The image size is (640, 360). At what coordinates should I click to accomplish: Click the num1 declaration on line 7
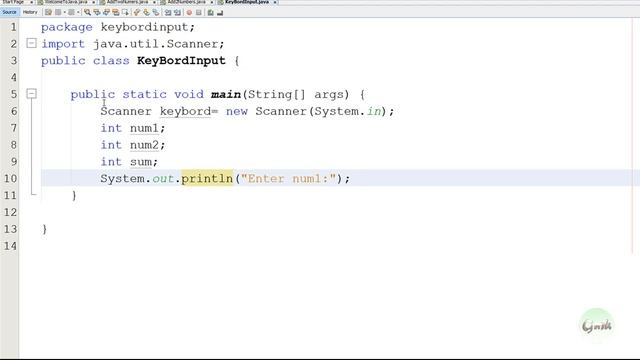tap(144, 128)
